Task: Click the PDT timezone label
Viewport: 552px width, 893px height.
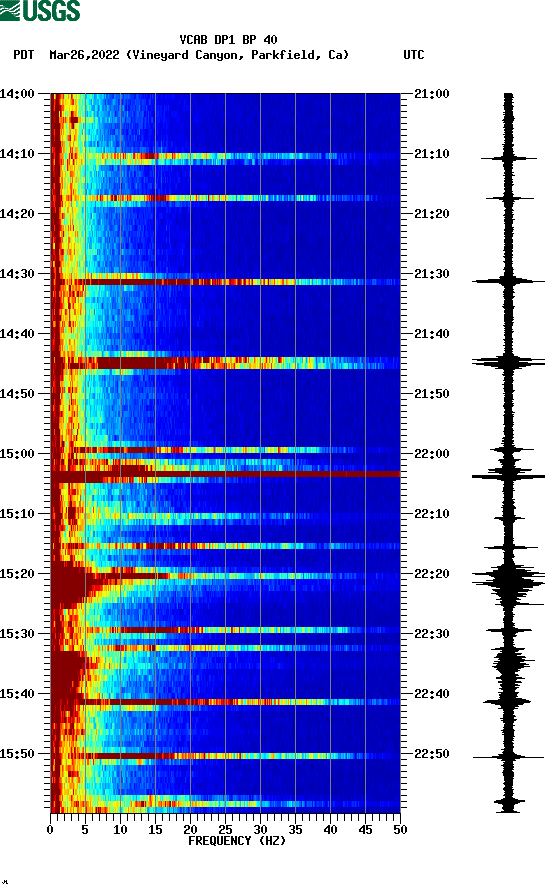Action: [23, 55]
